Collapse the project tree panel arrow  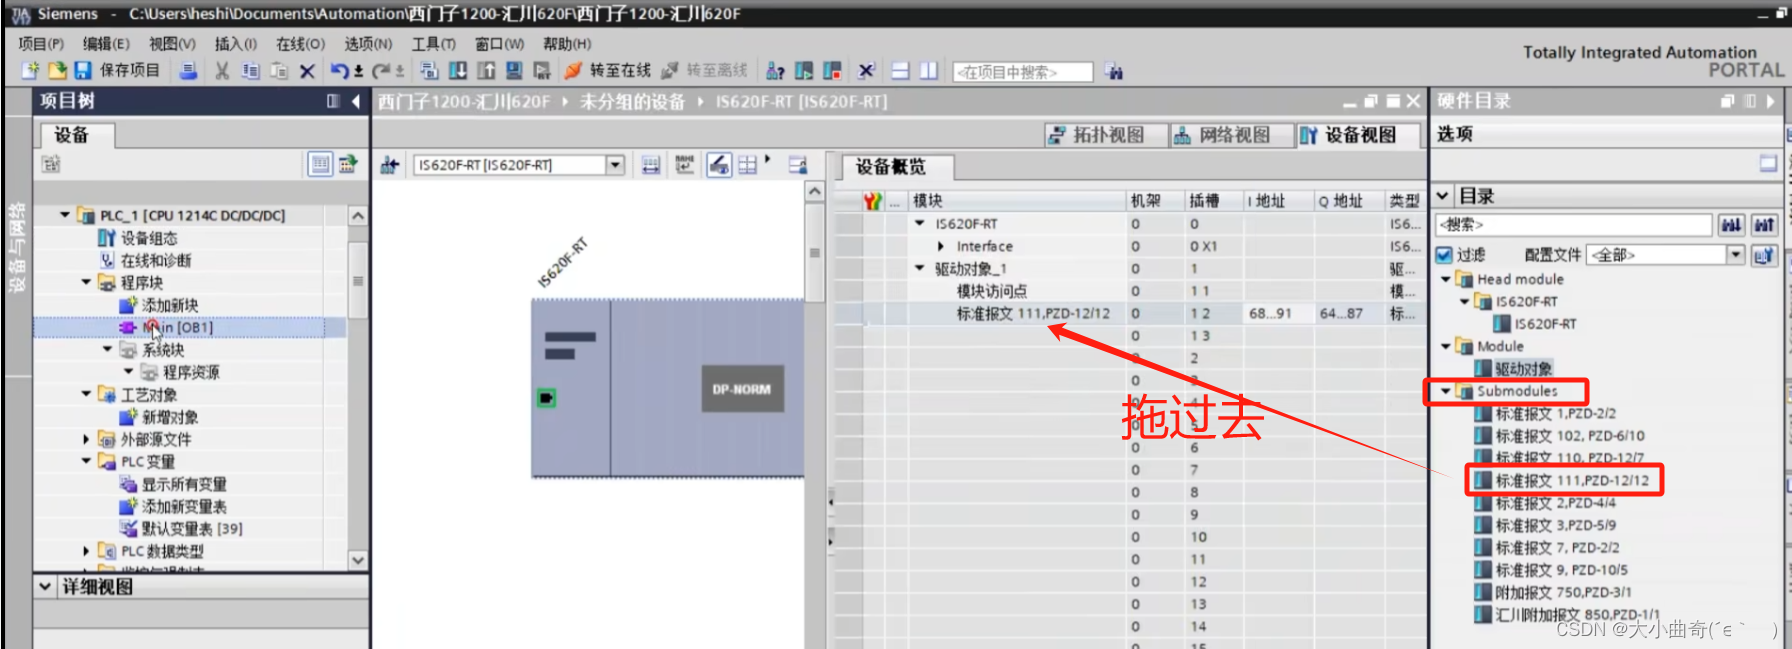click(355, 101)
